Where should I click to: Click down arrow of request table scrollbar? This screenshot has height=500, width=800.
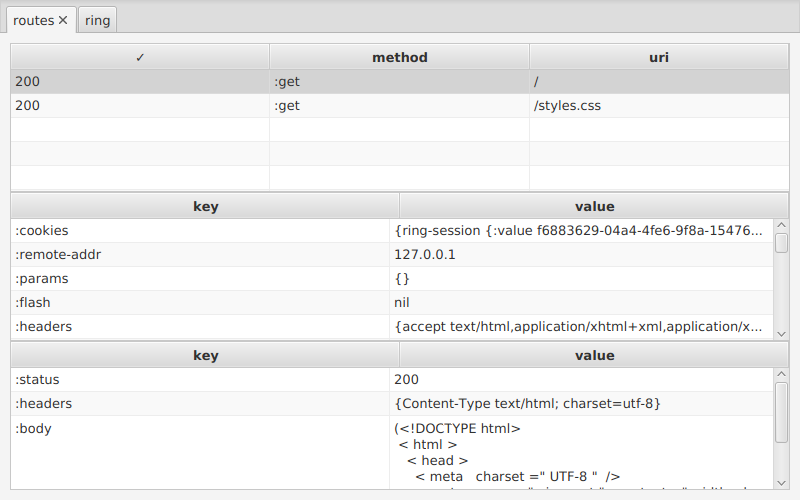(781, 334)
